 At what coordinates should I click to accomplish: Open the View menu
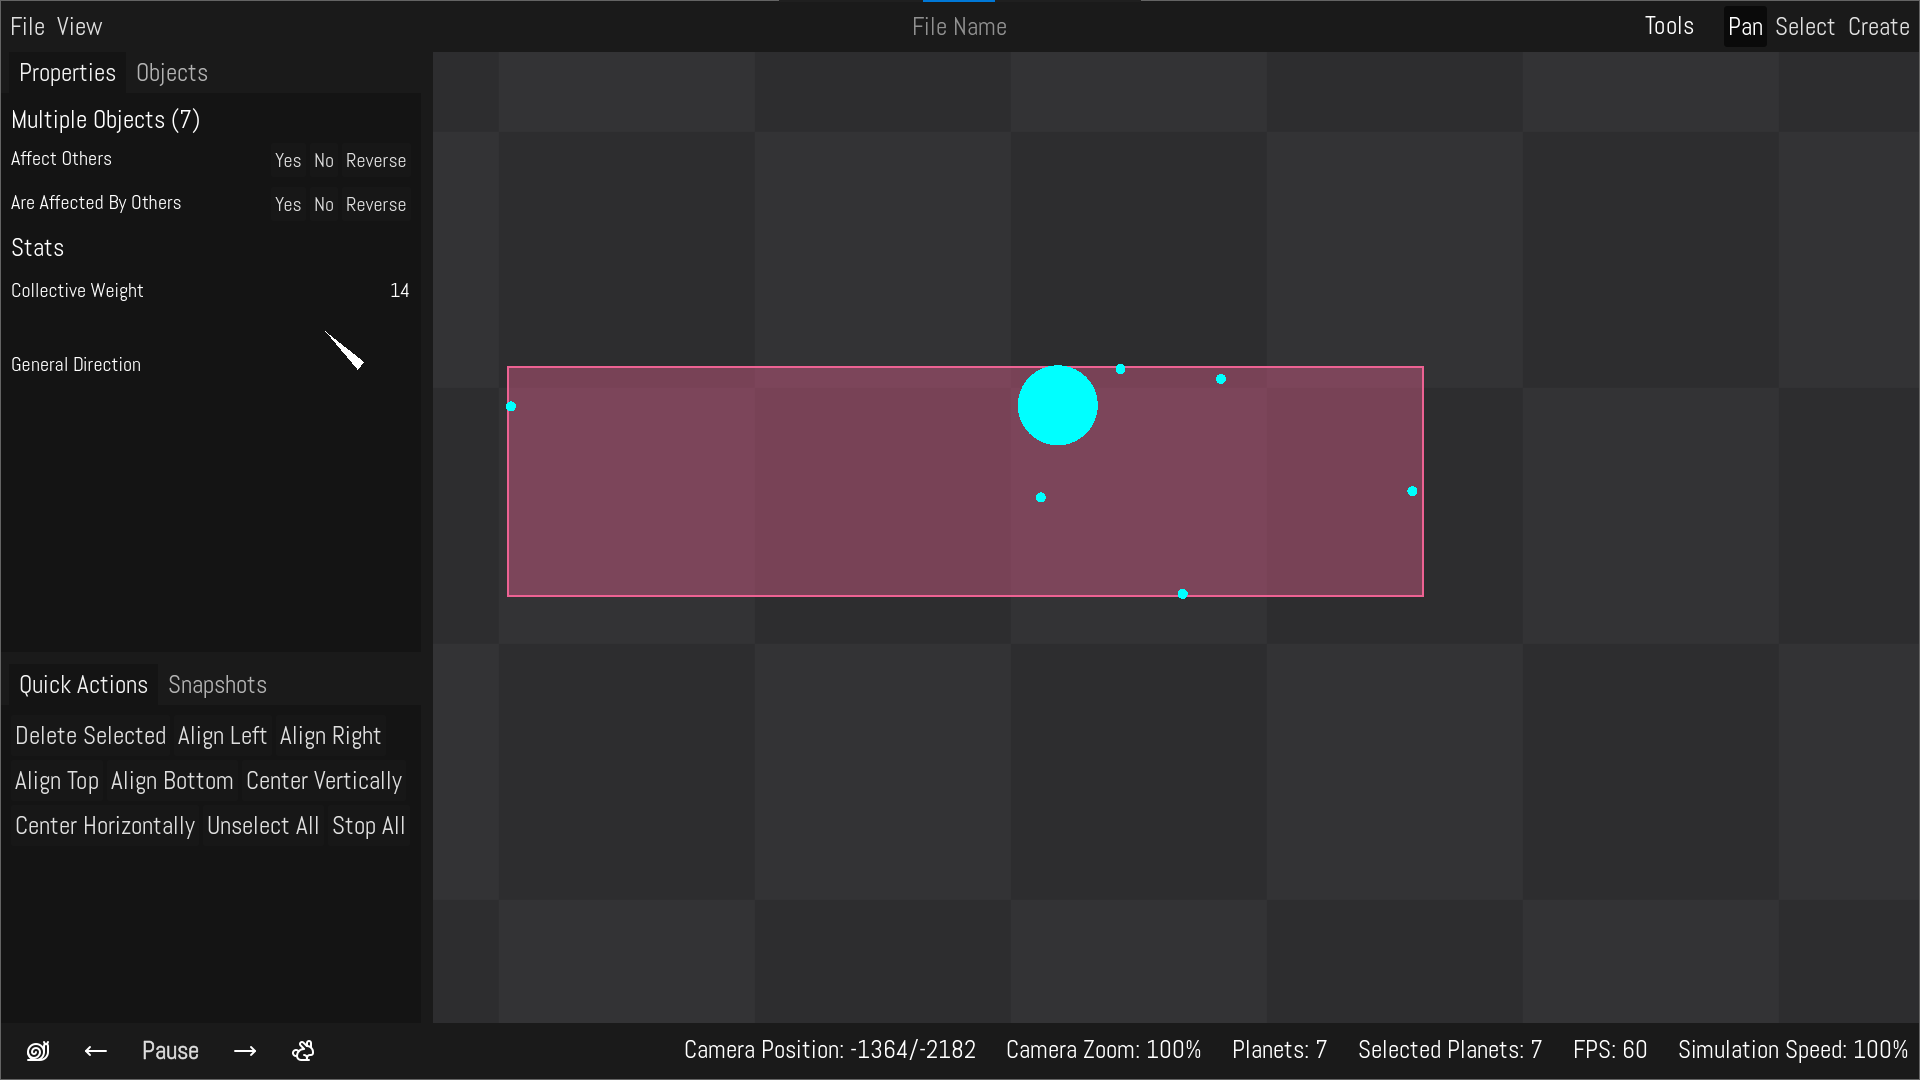pos(79,27)
